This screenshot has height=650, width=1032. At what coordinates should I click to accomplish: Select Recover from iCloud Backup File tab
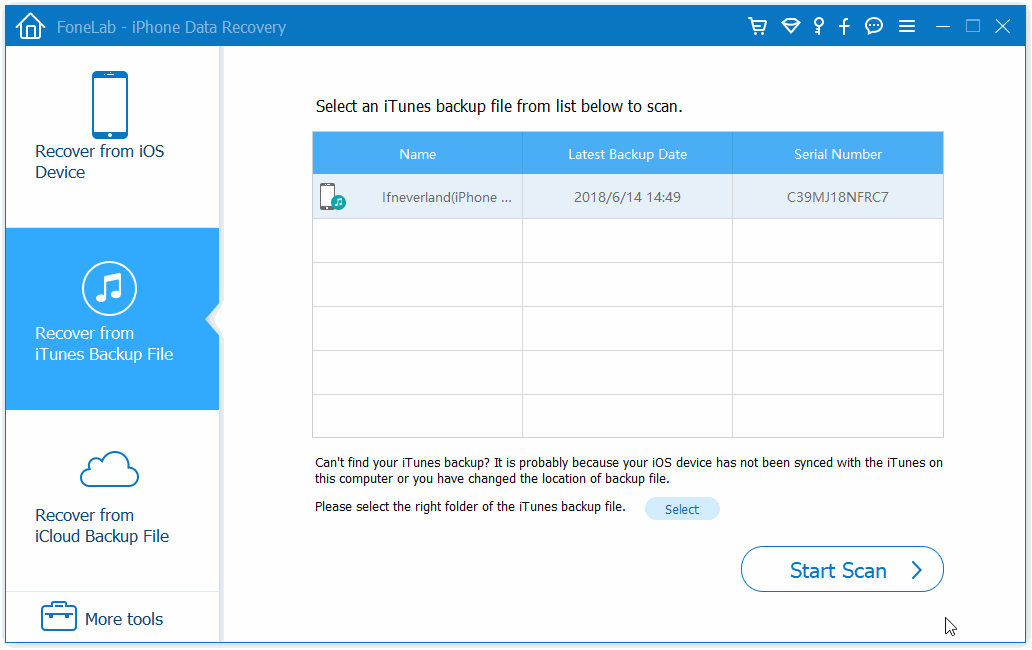click(113, 500)
